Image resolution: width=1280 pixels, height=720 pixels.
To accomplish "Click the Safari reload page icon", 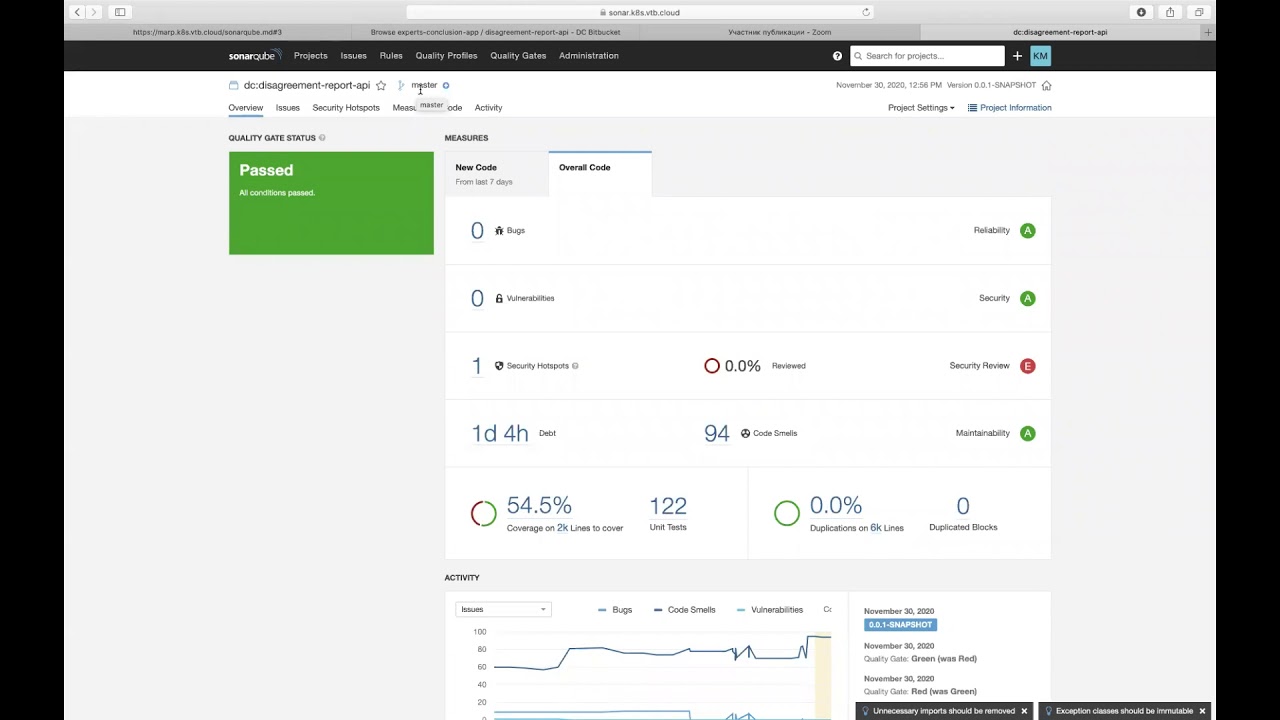I will click(x=866, y=12).
